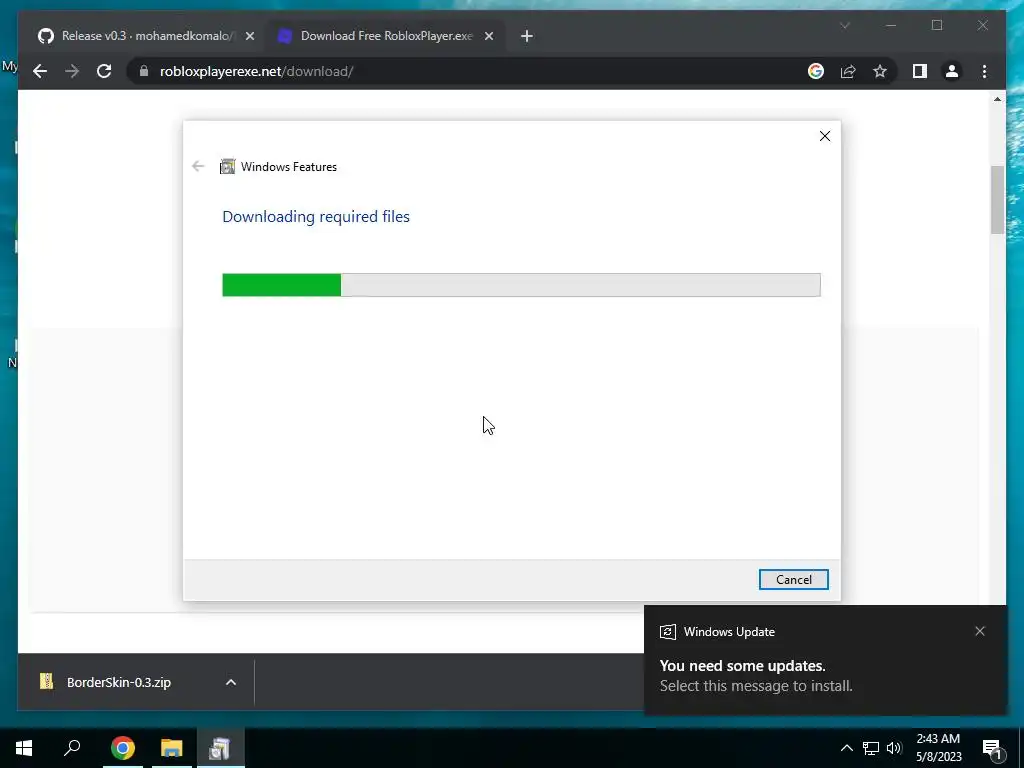Open taskbar search
Viewport: 1024px width, 768px height.
(72, 748)
